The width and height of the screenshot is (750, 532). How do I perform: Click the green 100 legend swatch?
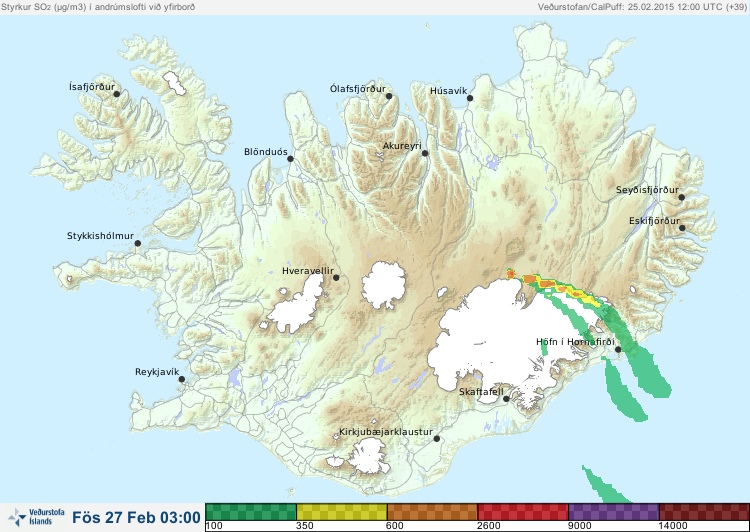point(251,512)
